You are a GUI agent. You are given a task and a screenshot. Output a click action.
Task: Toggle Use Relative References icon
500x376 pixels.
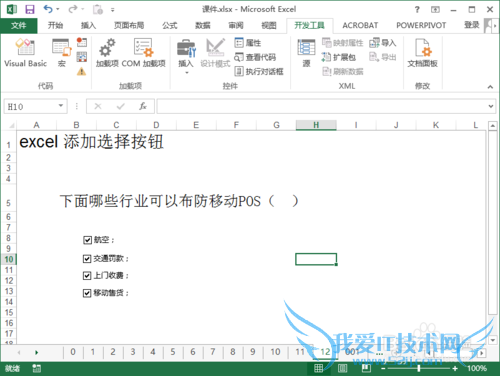click(82, 57)
